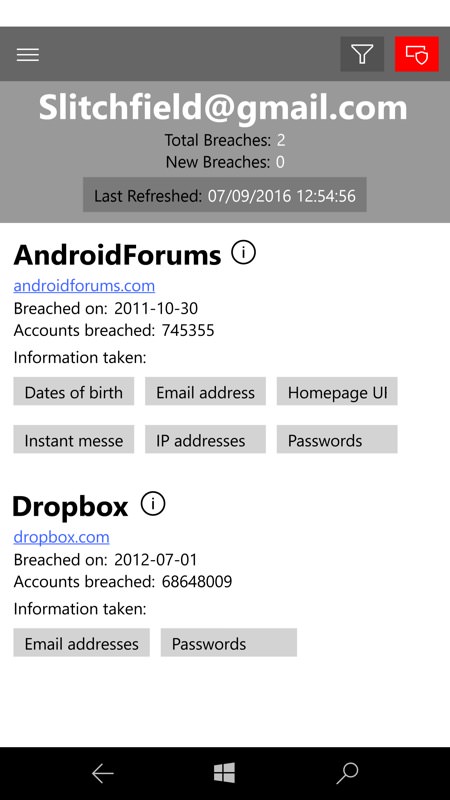Select the Homepage UI tag

(x=337, y=391)
